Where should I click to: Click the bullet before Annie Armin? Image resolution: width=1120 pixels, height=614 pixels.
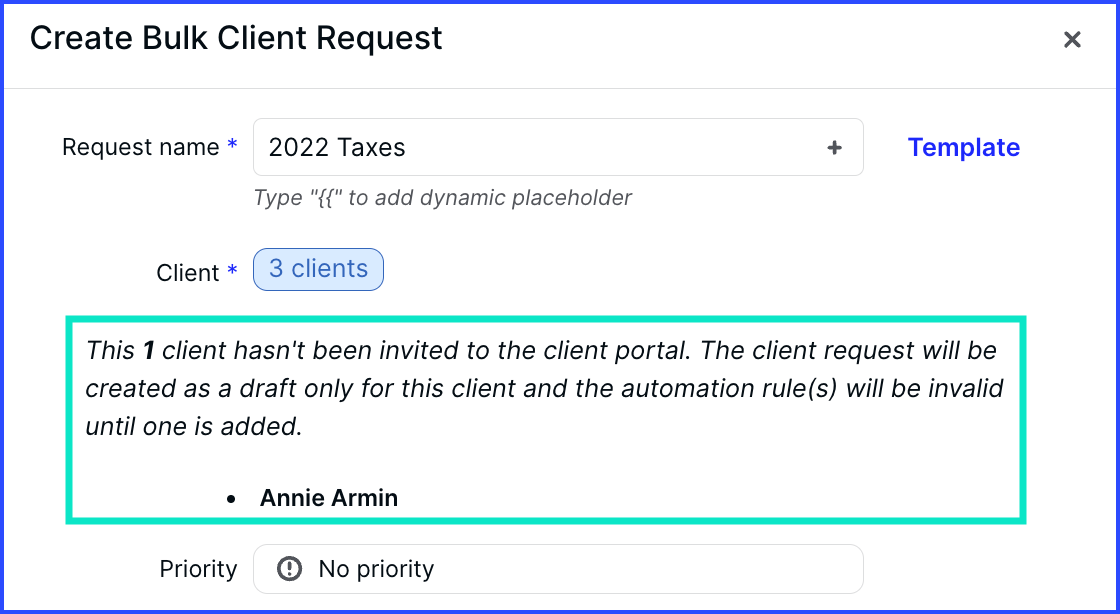pos(230,499)
